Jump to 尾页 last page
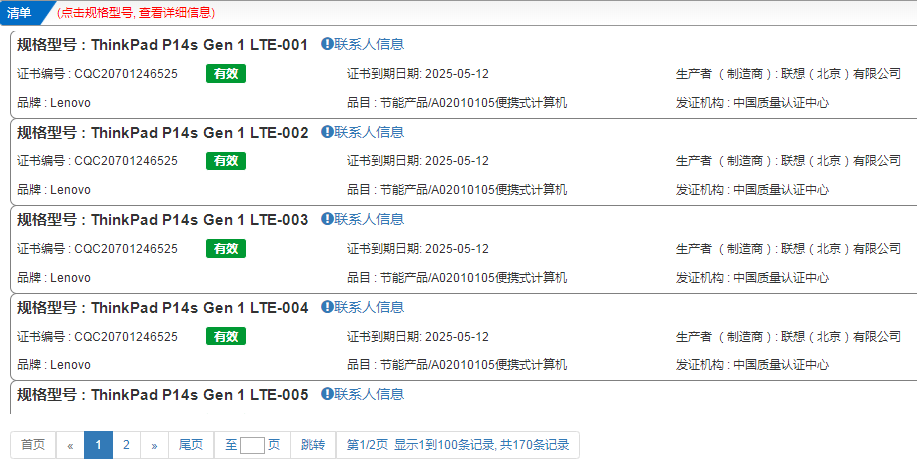Image resolution: width=917 pixels, height=471 pixels. [x=191, y=445]
